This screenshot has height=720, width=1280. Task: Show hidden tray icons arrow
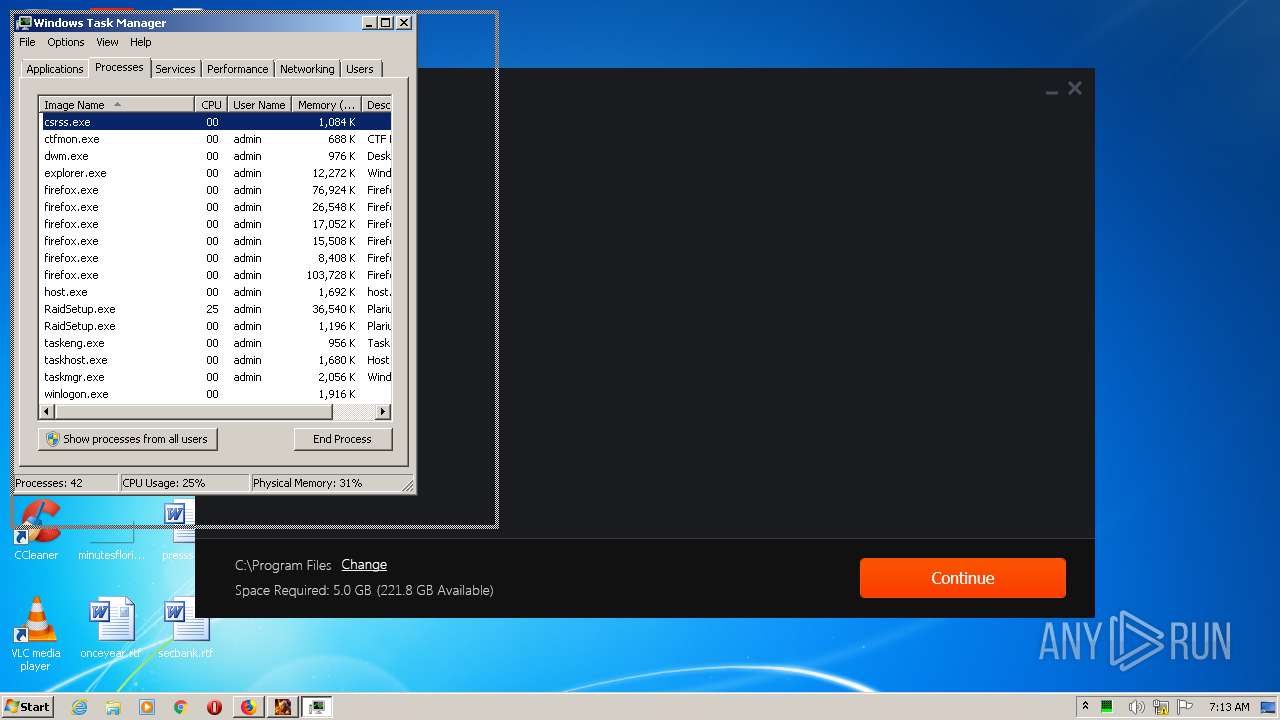(1085, 707)
